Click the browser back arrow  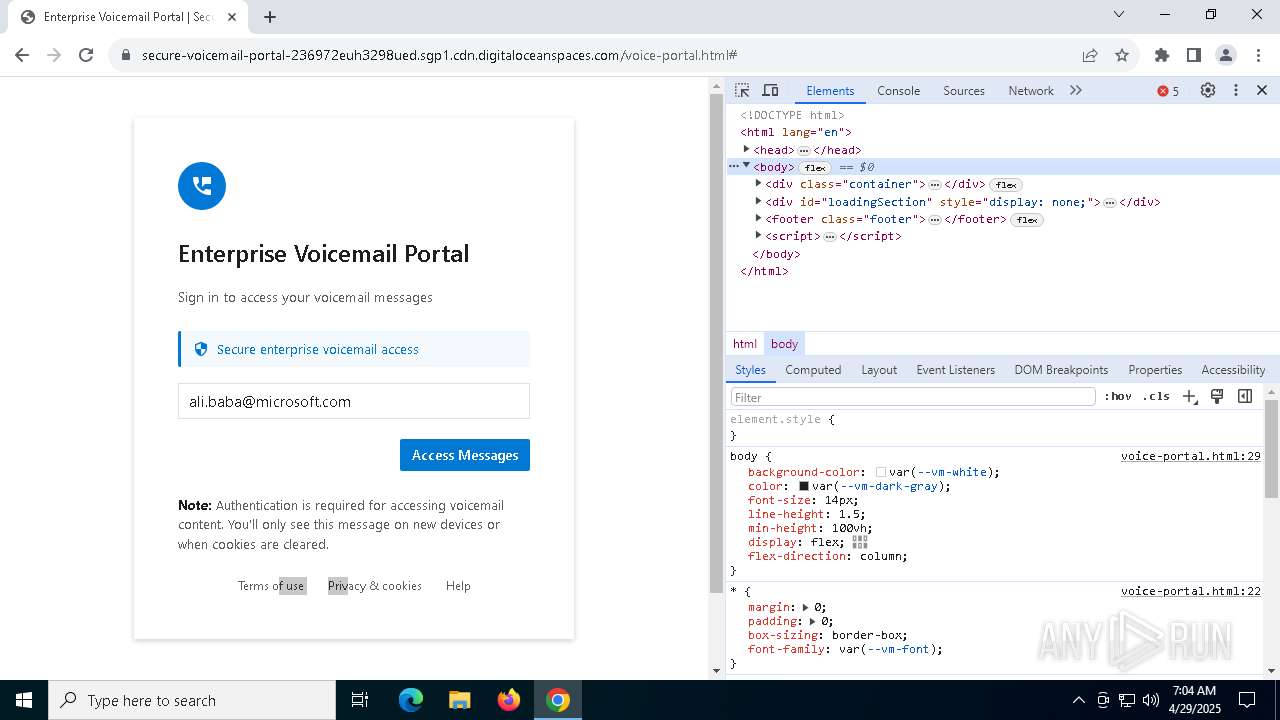pos(22,55)
